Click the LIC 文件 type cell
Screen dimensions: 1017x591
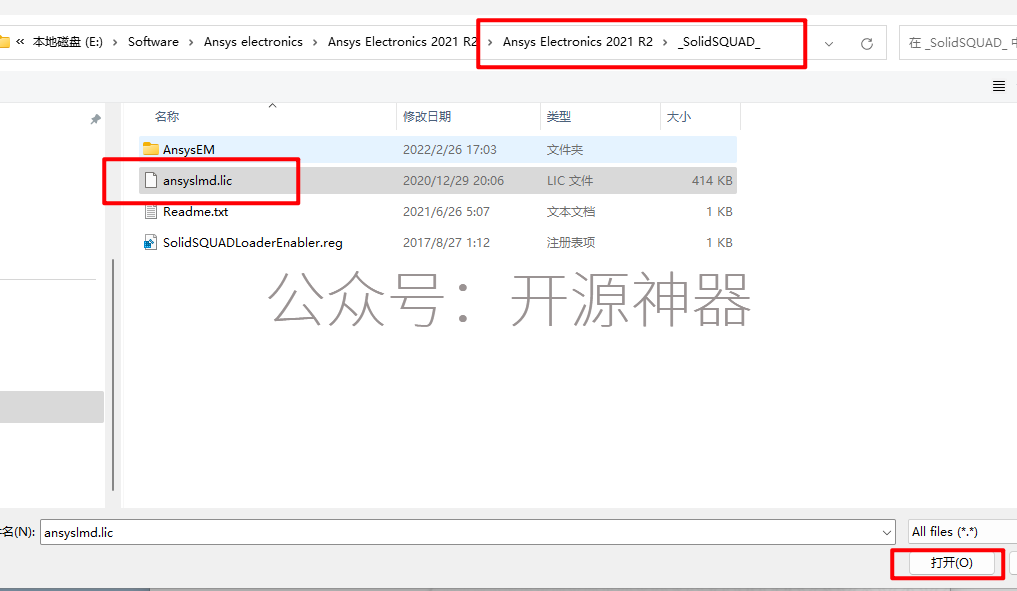coord(569,181)
